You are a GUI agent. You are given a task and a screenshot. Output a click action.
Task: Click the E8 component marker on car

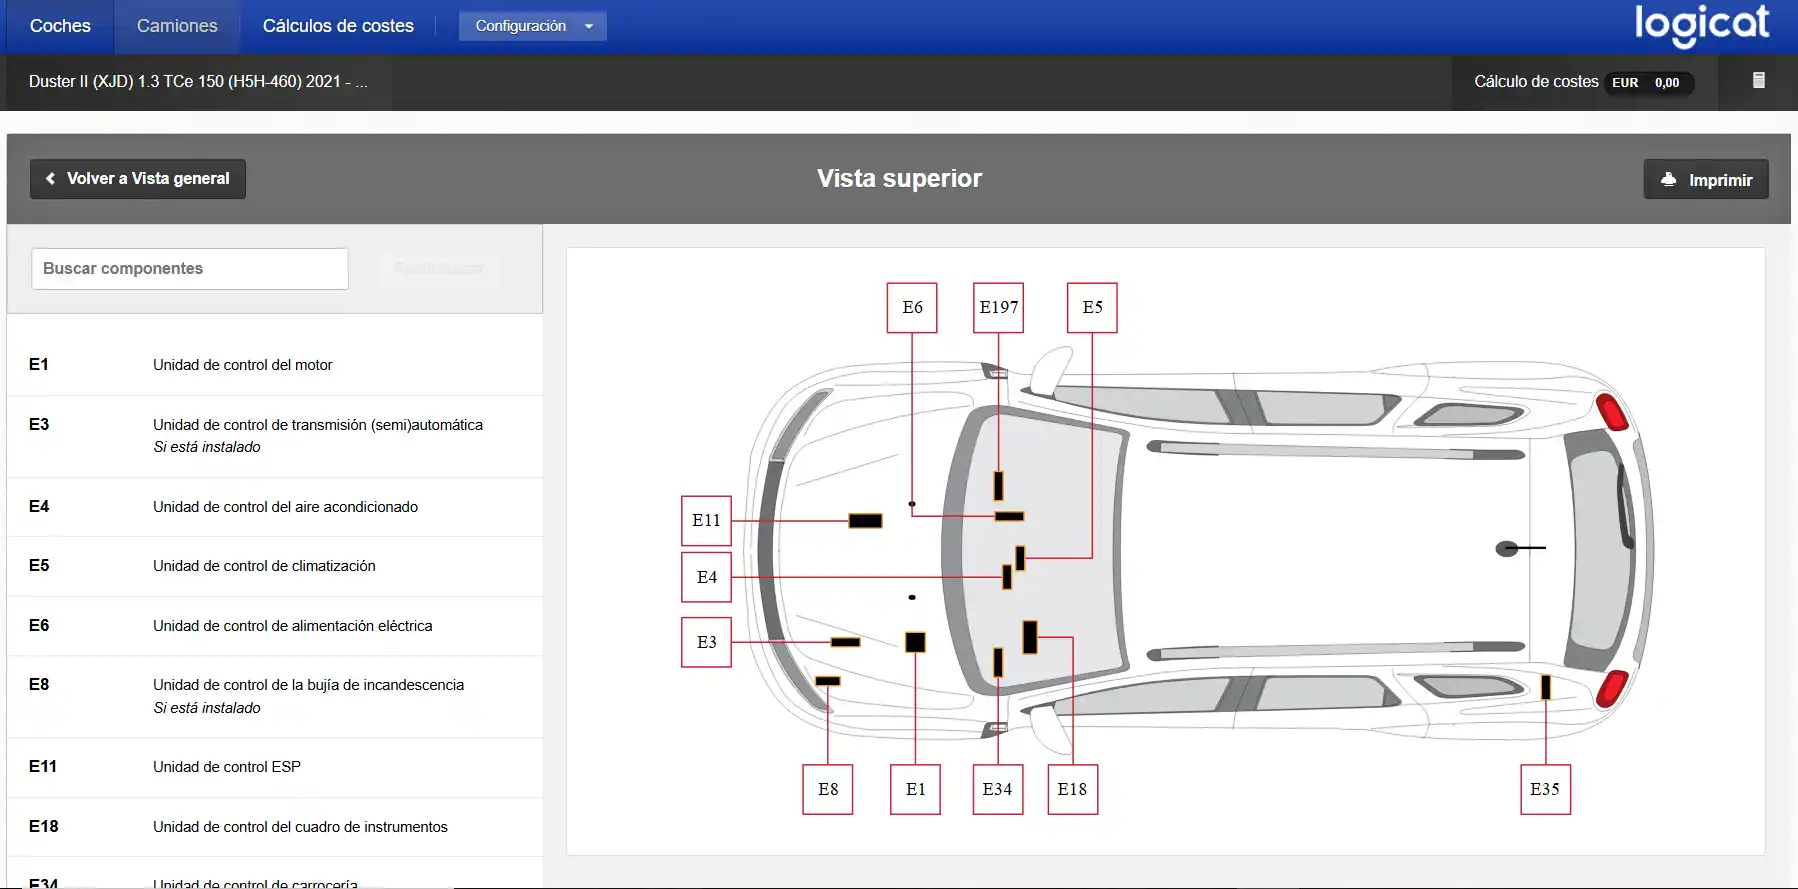[828, 681]
